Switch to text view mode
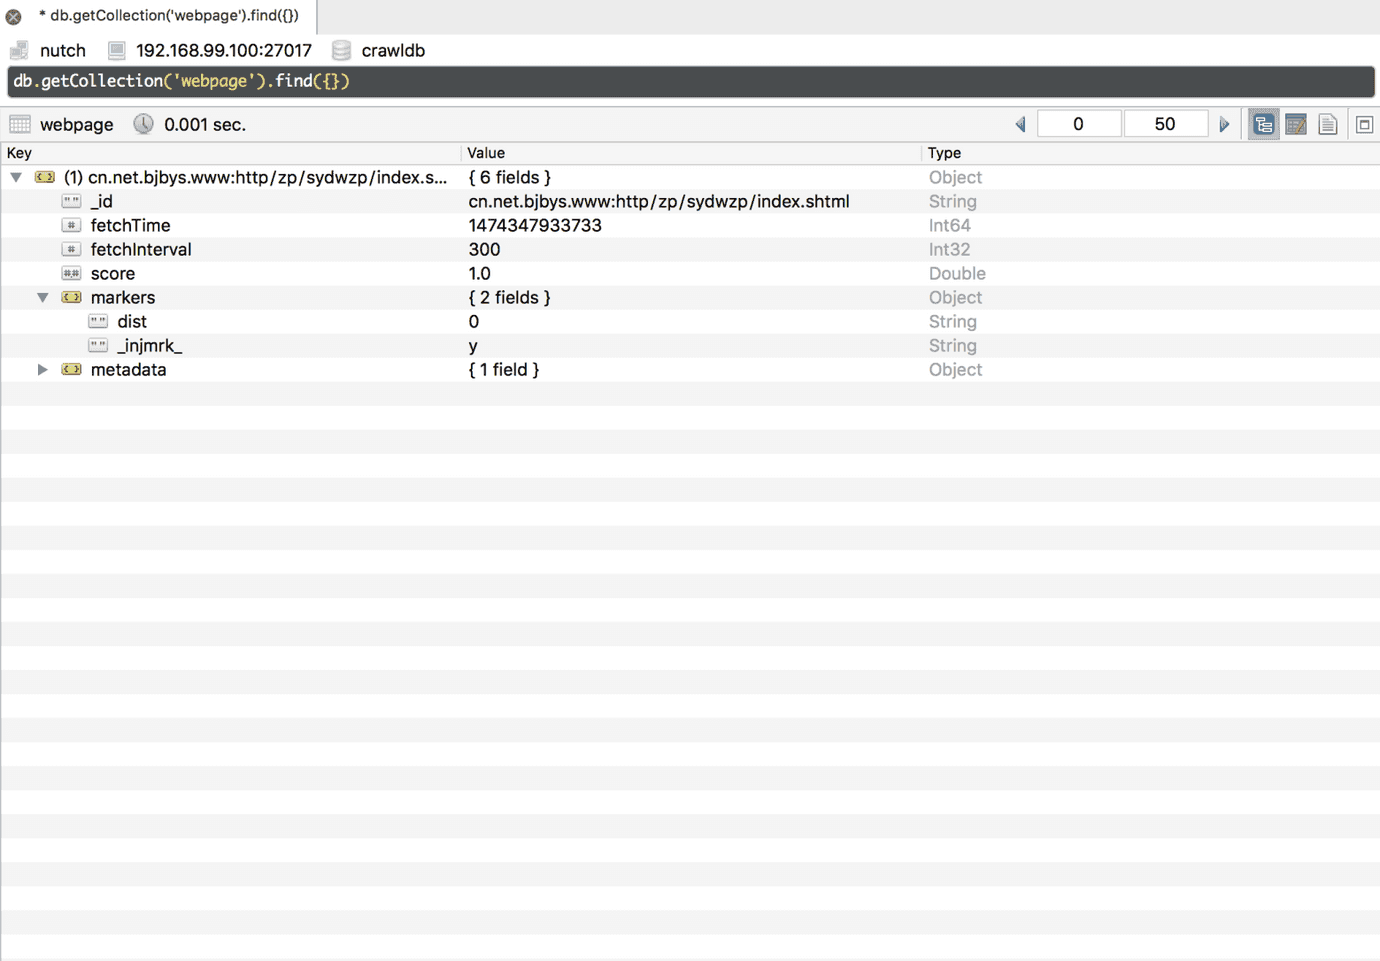The width and height of the screenshot is (1380, 961). coord(1328,125)
